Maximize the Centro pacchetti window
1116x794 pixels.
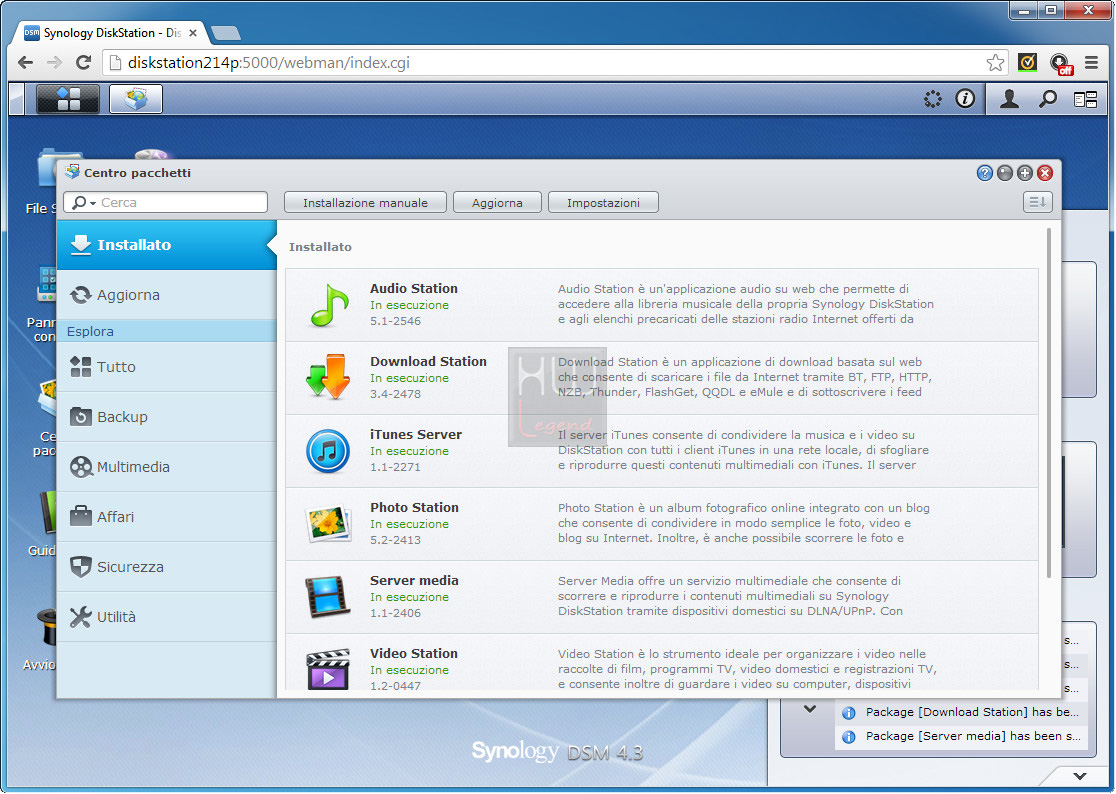click(1024, 173)
